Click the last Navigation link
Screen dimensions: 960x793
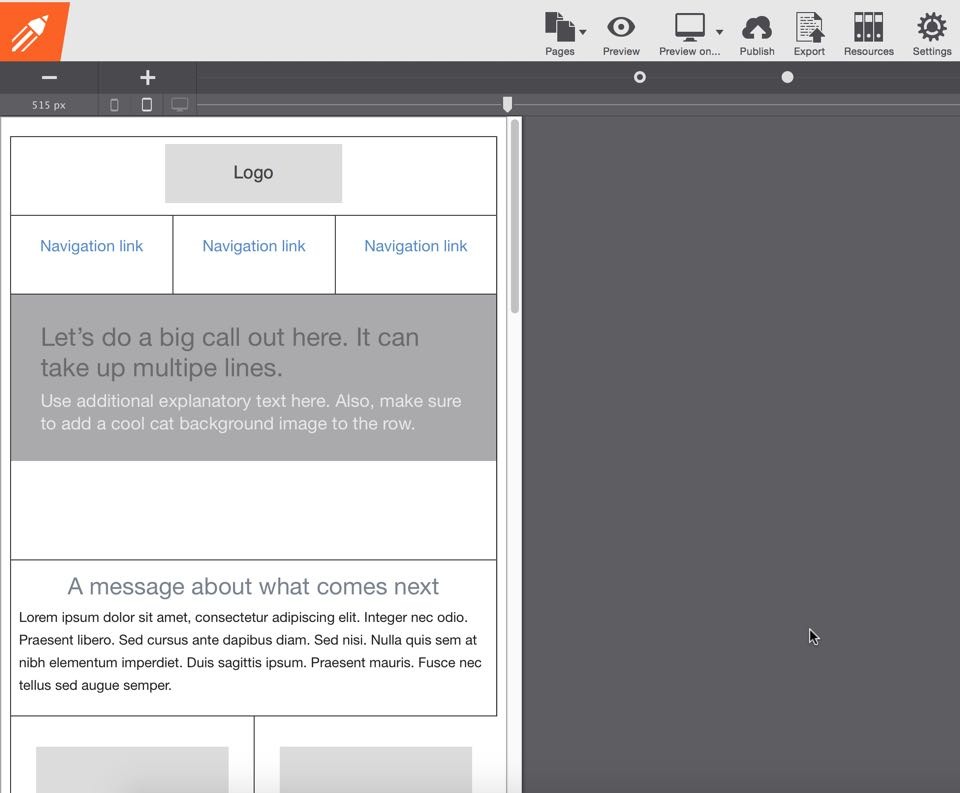[x=416, y=246]
